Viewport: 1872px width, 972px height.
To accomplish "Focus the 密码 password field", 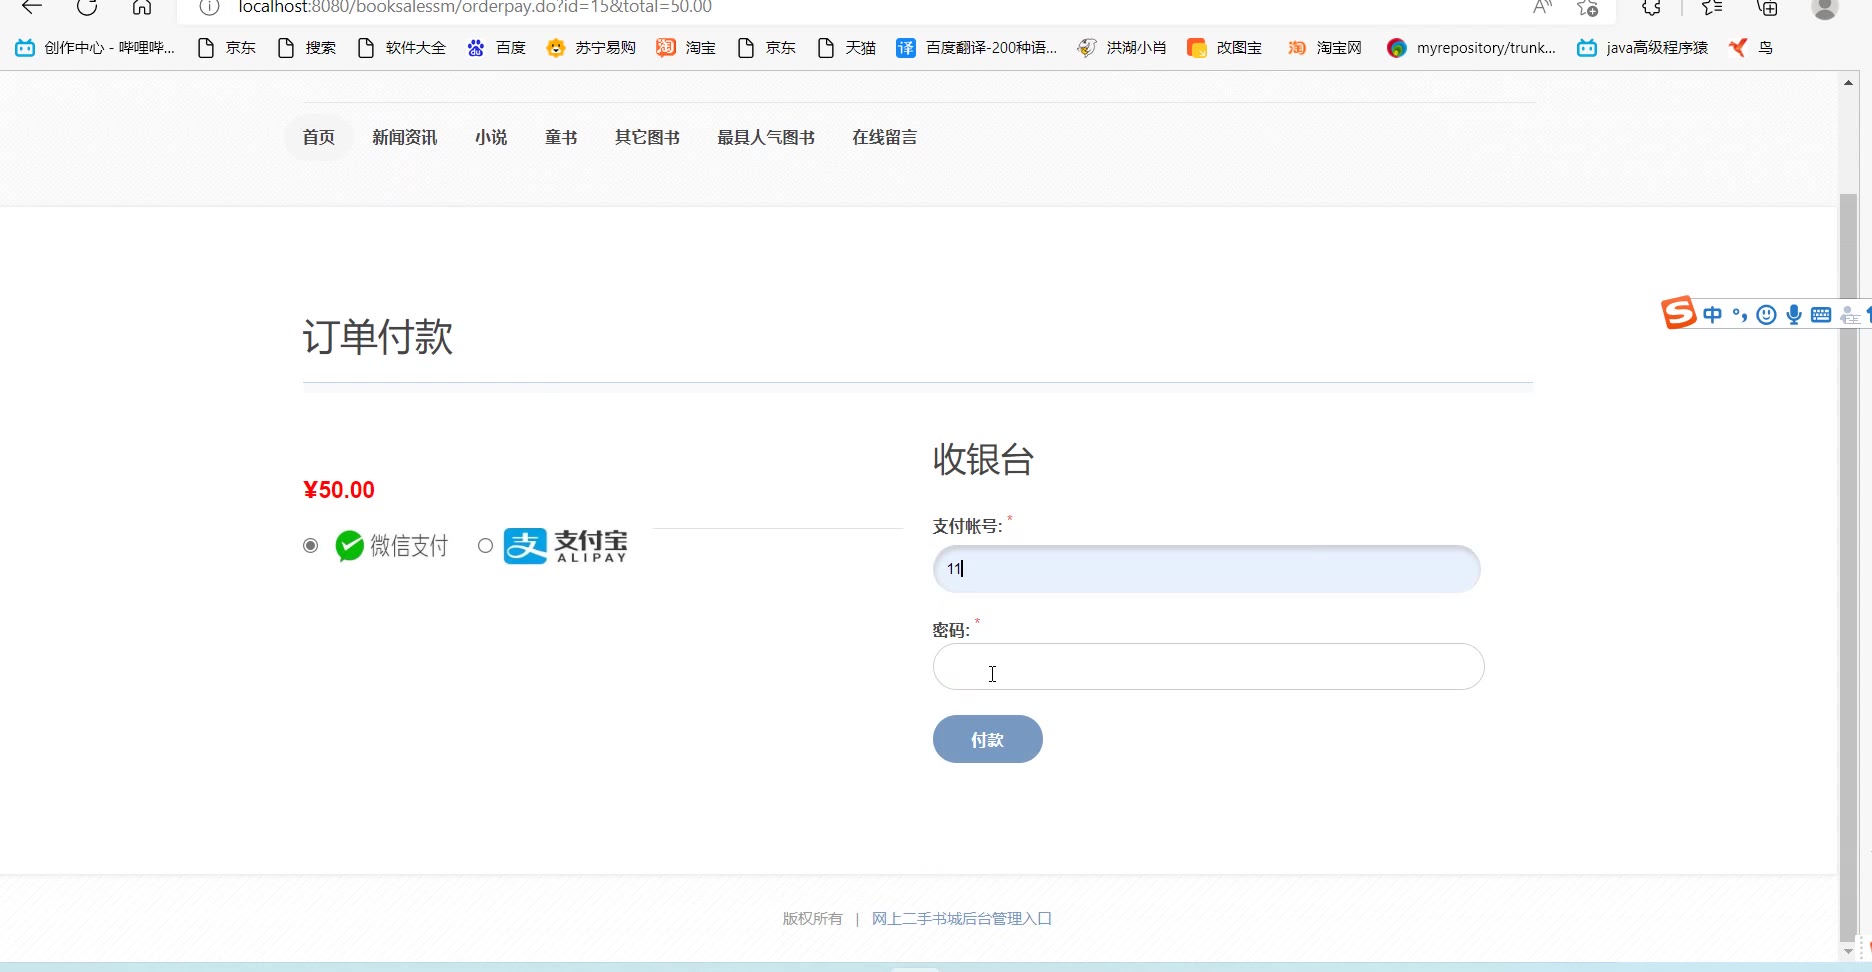I will point(1208,666).
